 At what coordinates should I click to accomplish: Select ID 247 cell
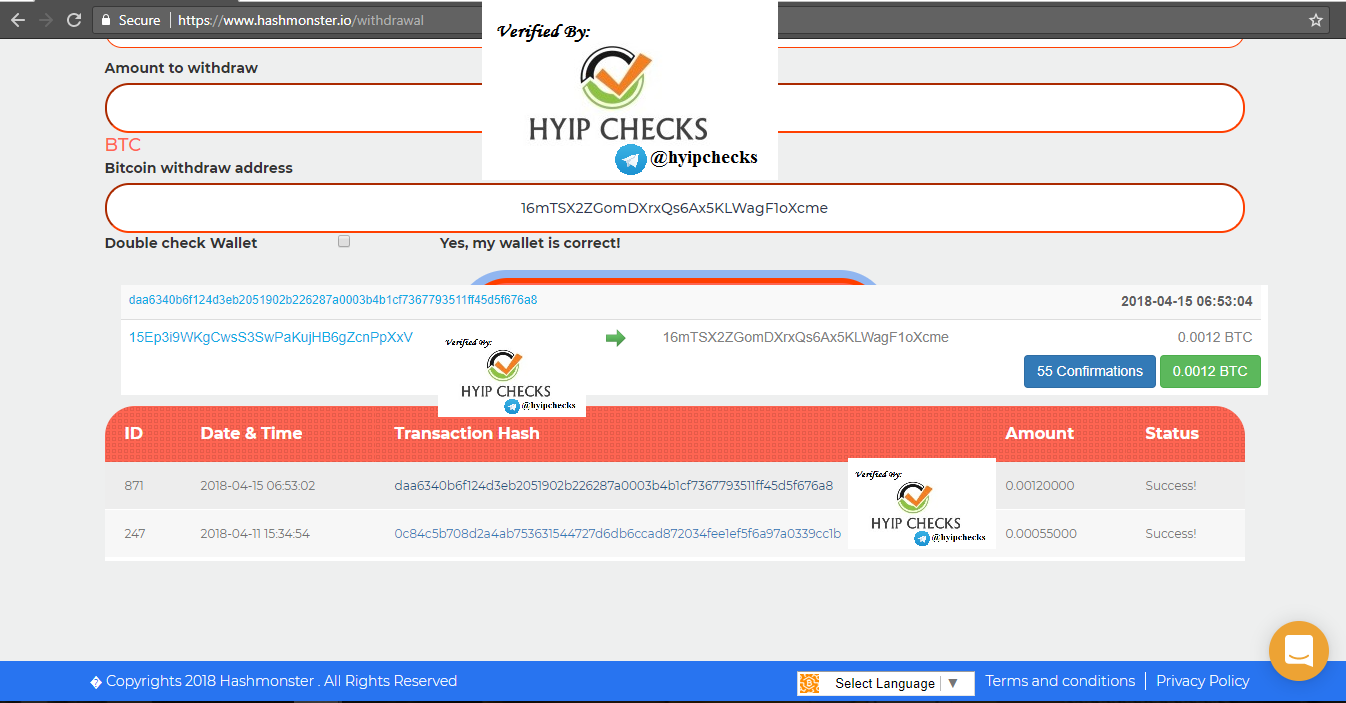click(x=134, y=533)
